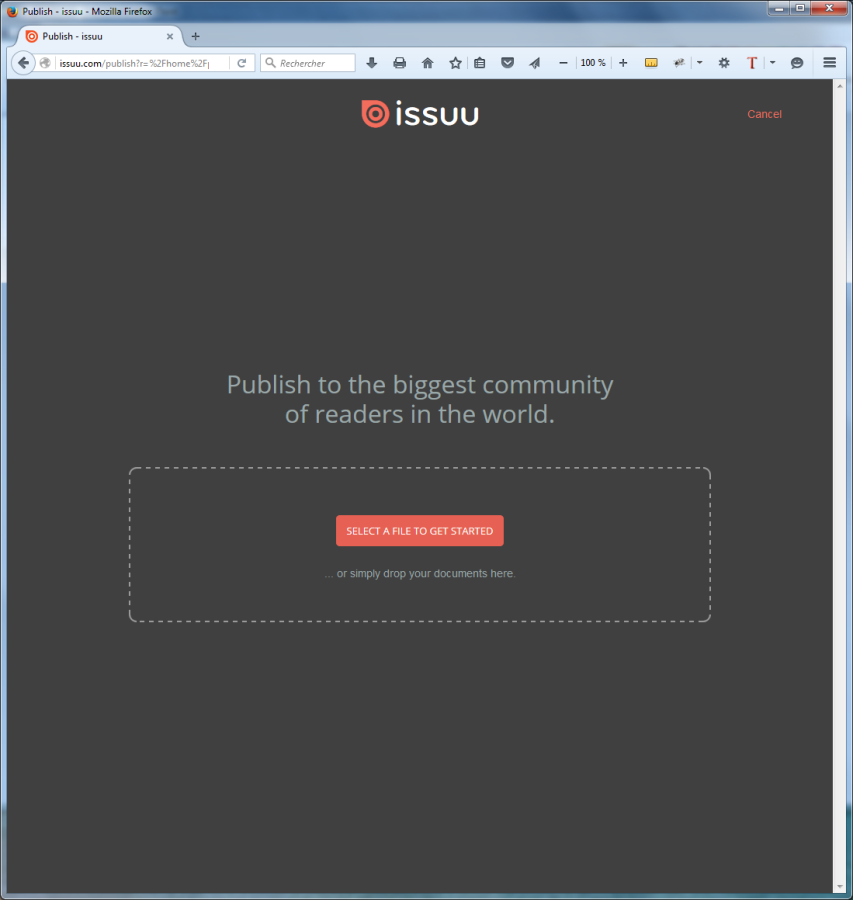This screenshot has width=853, height=900.
Task: Close the Firefox window
Action: tap(829, 9)
